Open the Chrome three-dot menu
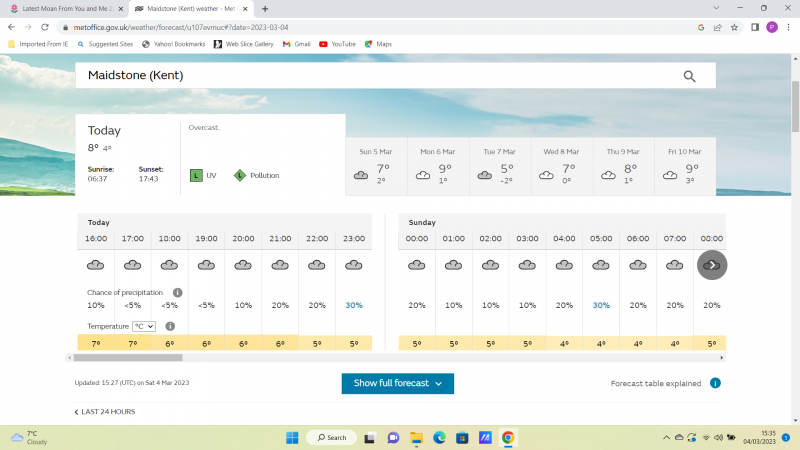Viewport: 800px width, 450px height. (x=788, y=28)
